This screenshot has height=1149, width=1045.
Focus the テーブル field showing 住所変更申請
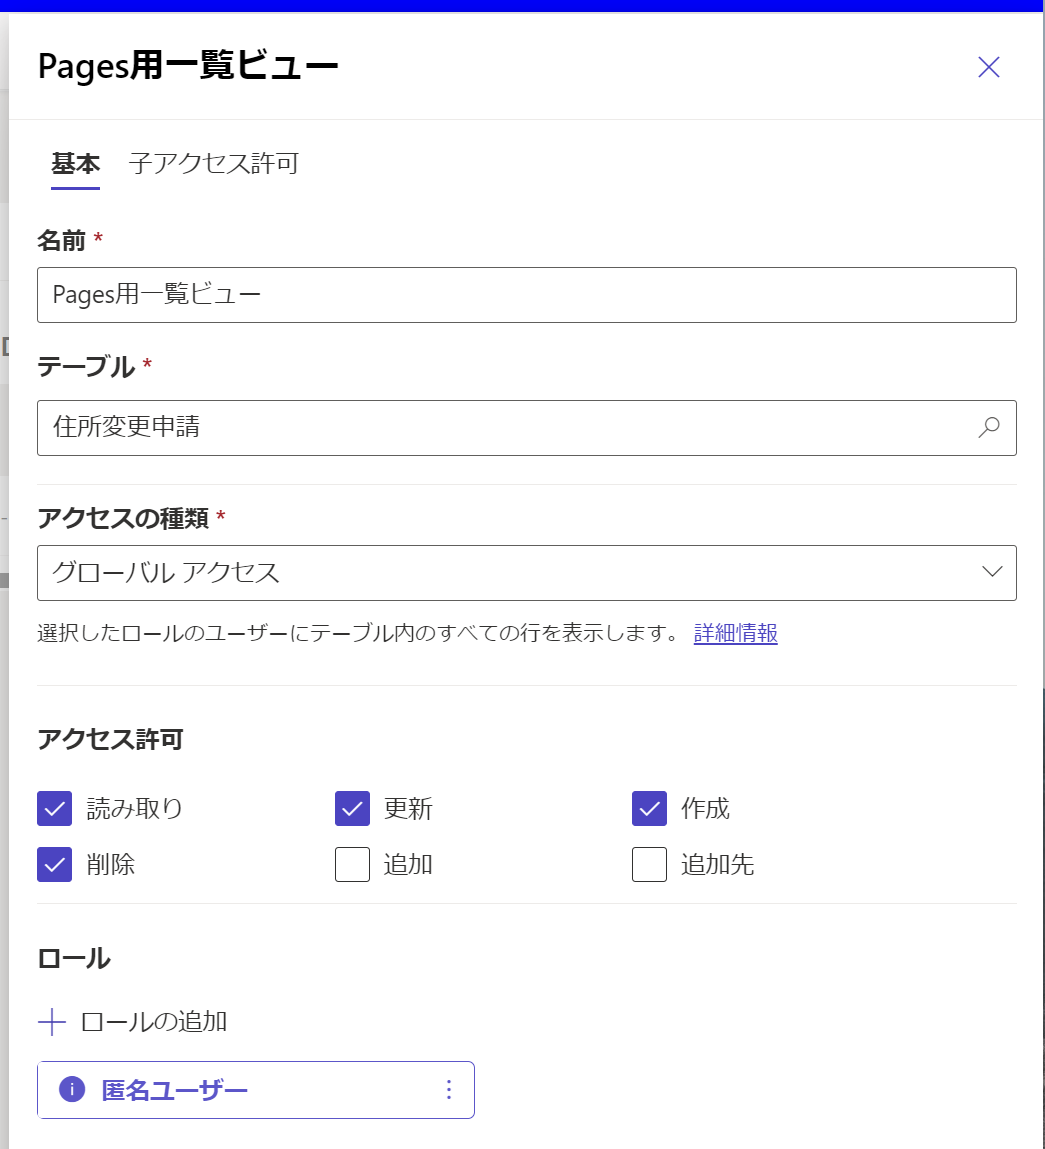(500, 428)
